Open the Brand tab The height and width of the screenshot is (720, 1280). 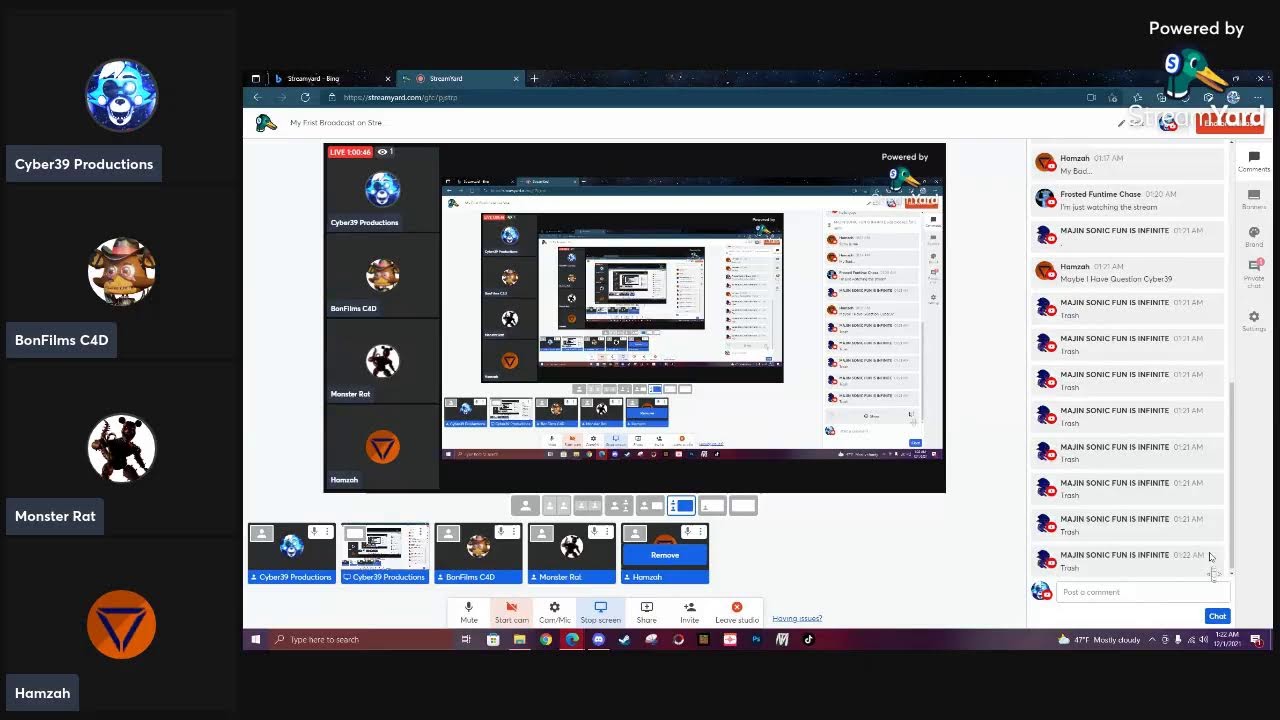[x=1254, y=237]
